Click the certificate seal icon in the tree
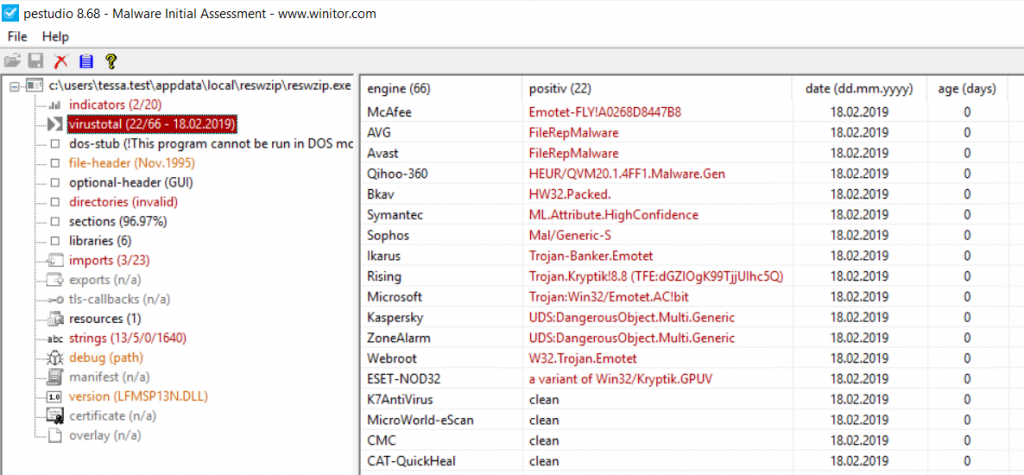 coord(56,416)
